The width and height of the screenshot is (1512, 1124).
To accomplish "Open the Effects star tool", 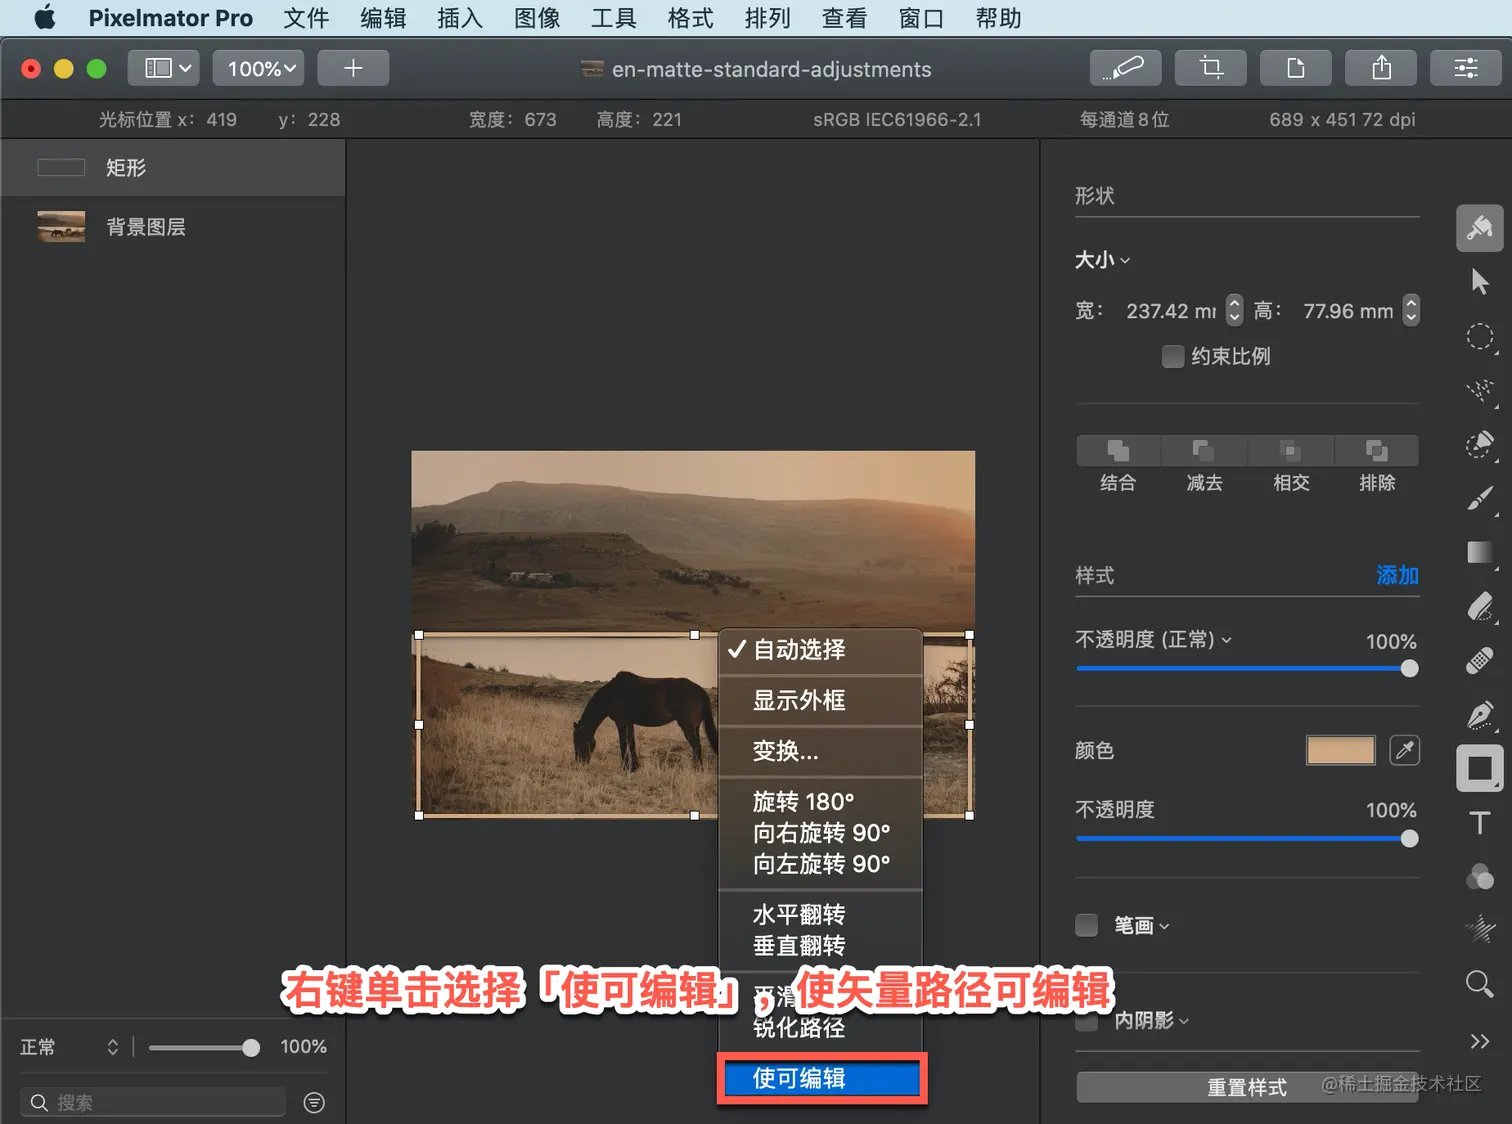I will click(x=1480, y=929).
